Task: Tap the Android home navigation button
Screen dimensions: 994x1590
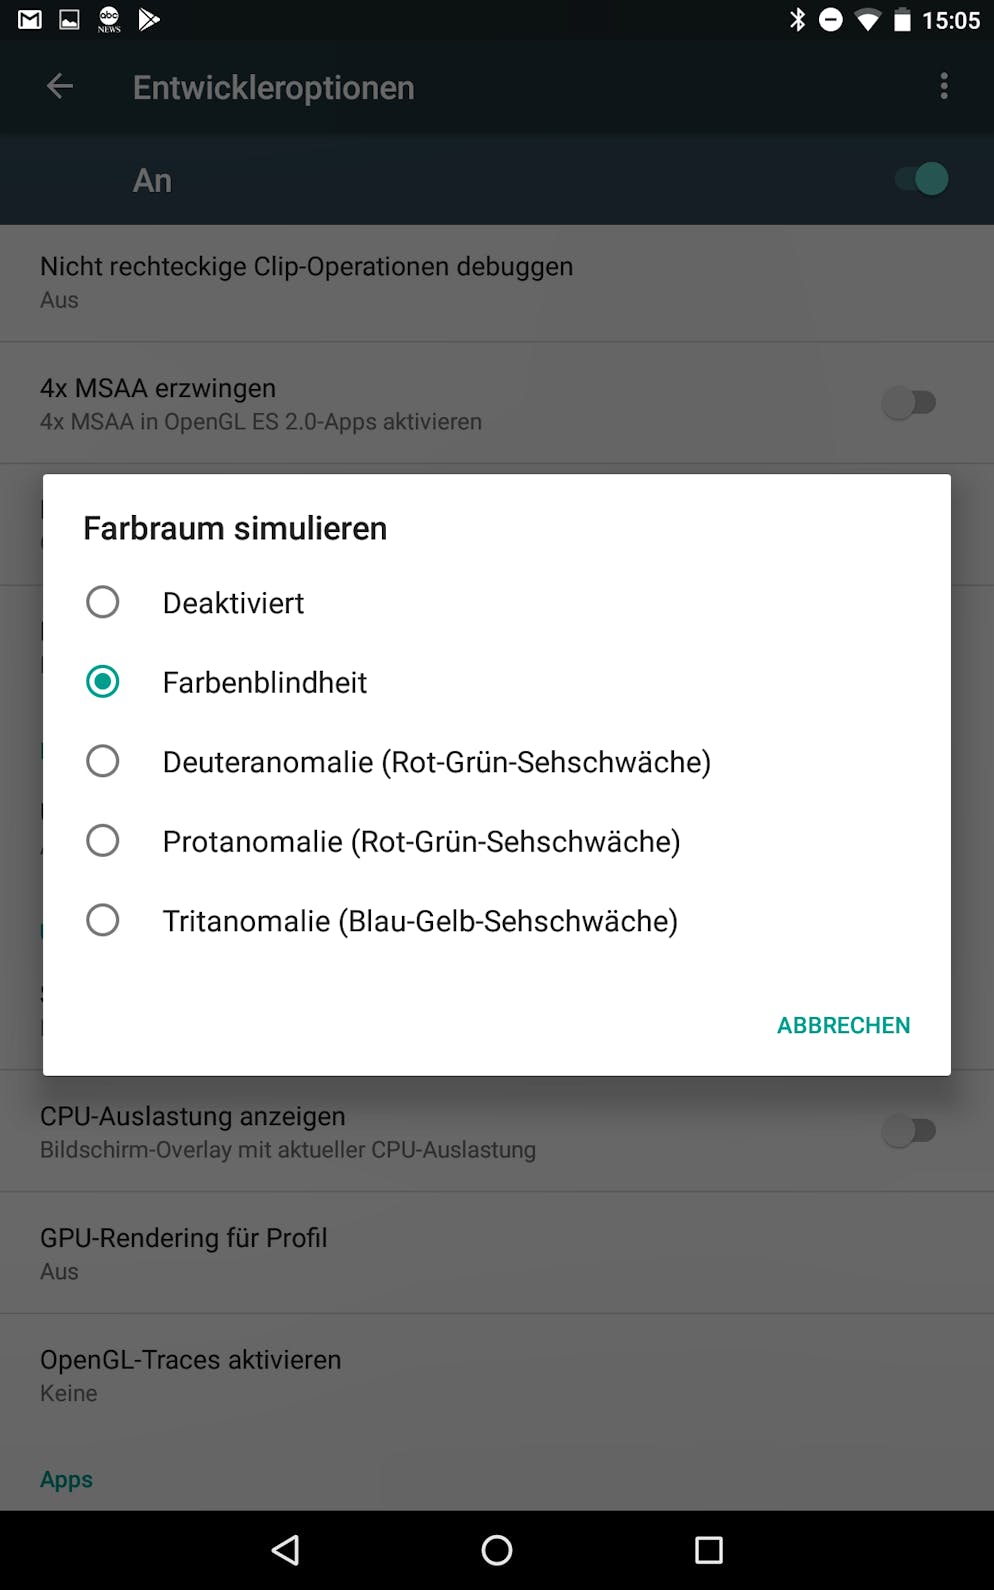Action: pos(497,1550)
